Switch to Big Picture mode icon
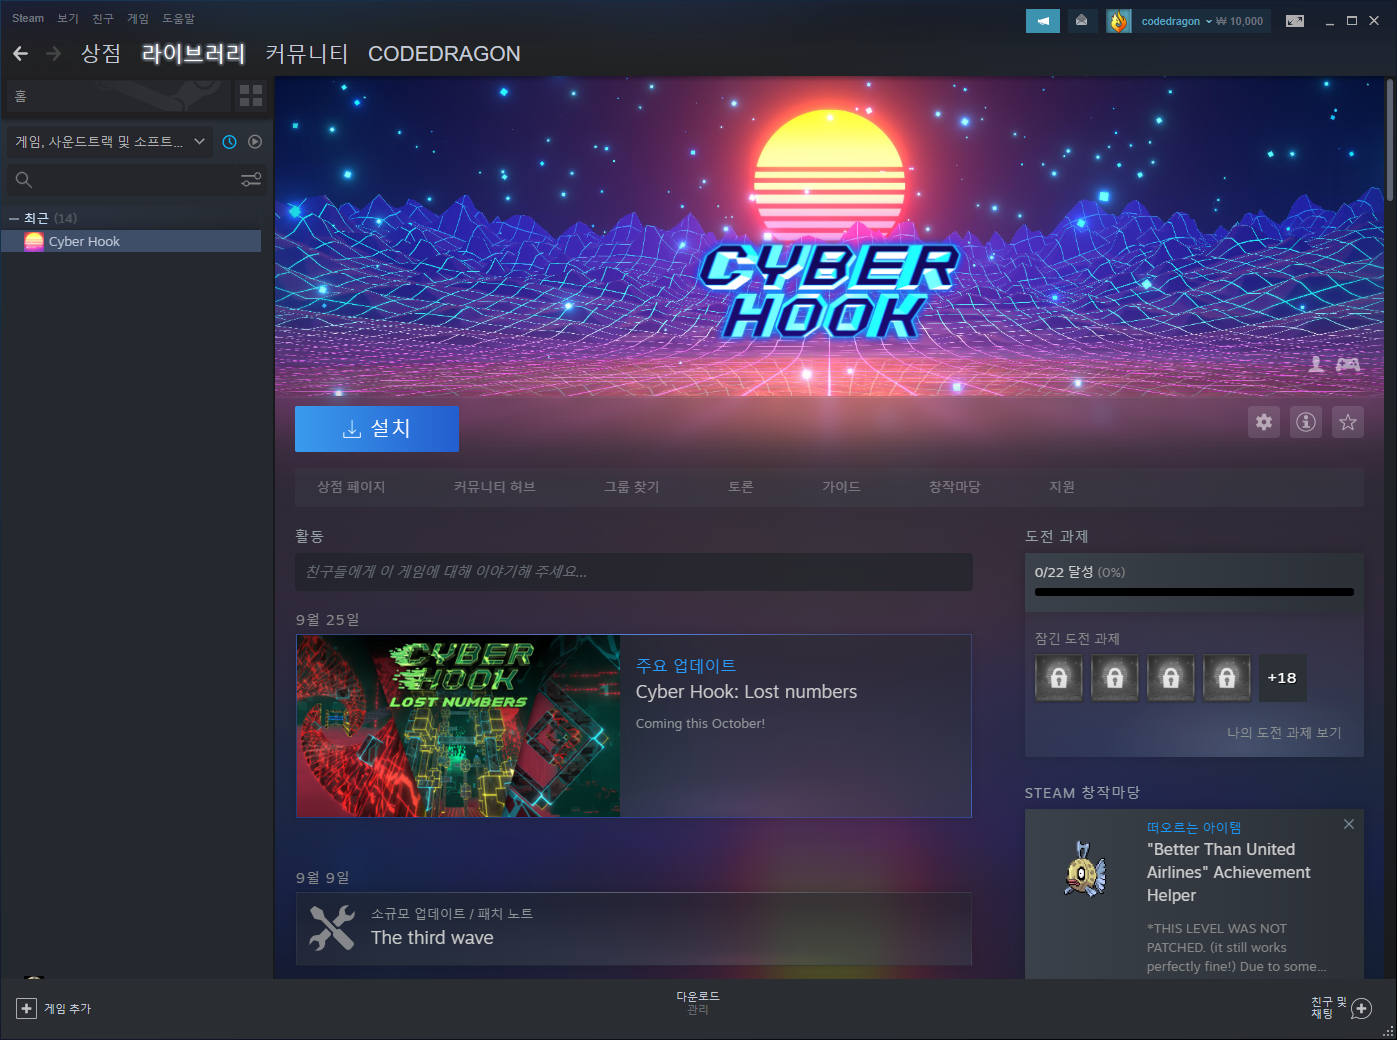 click(x=1295, y=21)
